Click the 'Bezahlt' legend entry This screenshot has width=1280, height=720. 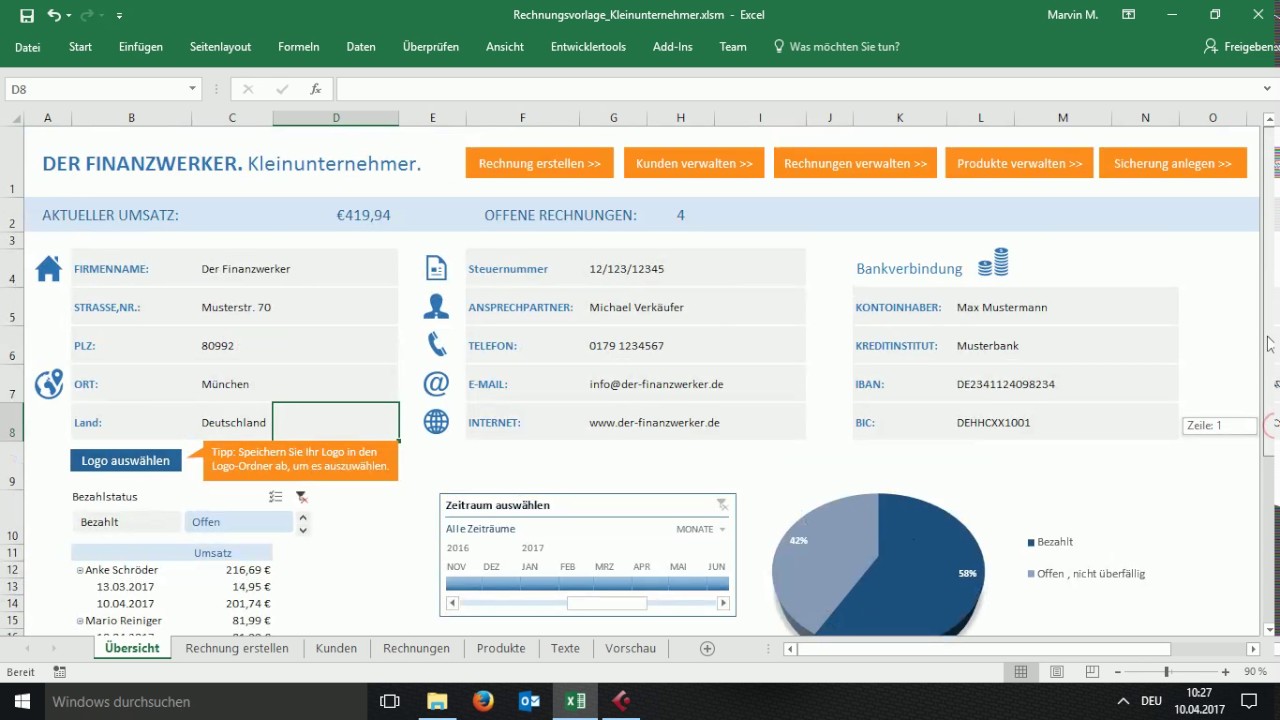(x=1050, y=542)
